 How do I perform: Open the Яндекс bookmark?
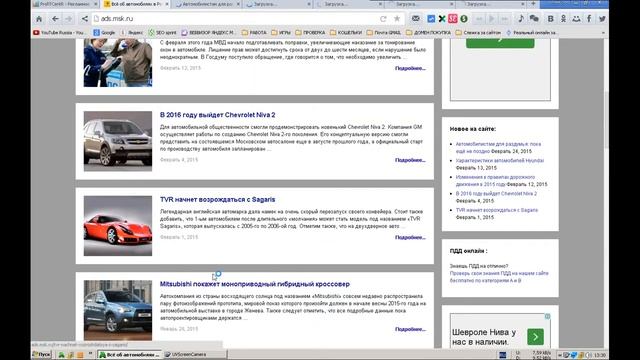tap(131, 32)
